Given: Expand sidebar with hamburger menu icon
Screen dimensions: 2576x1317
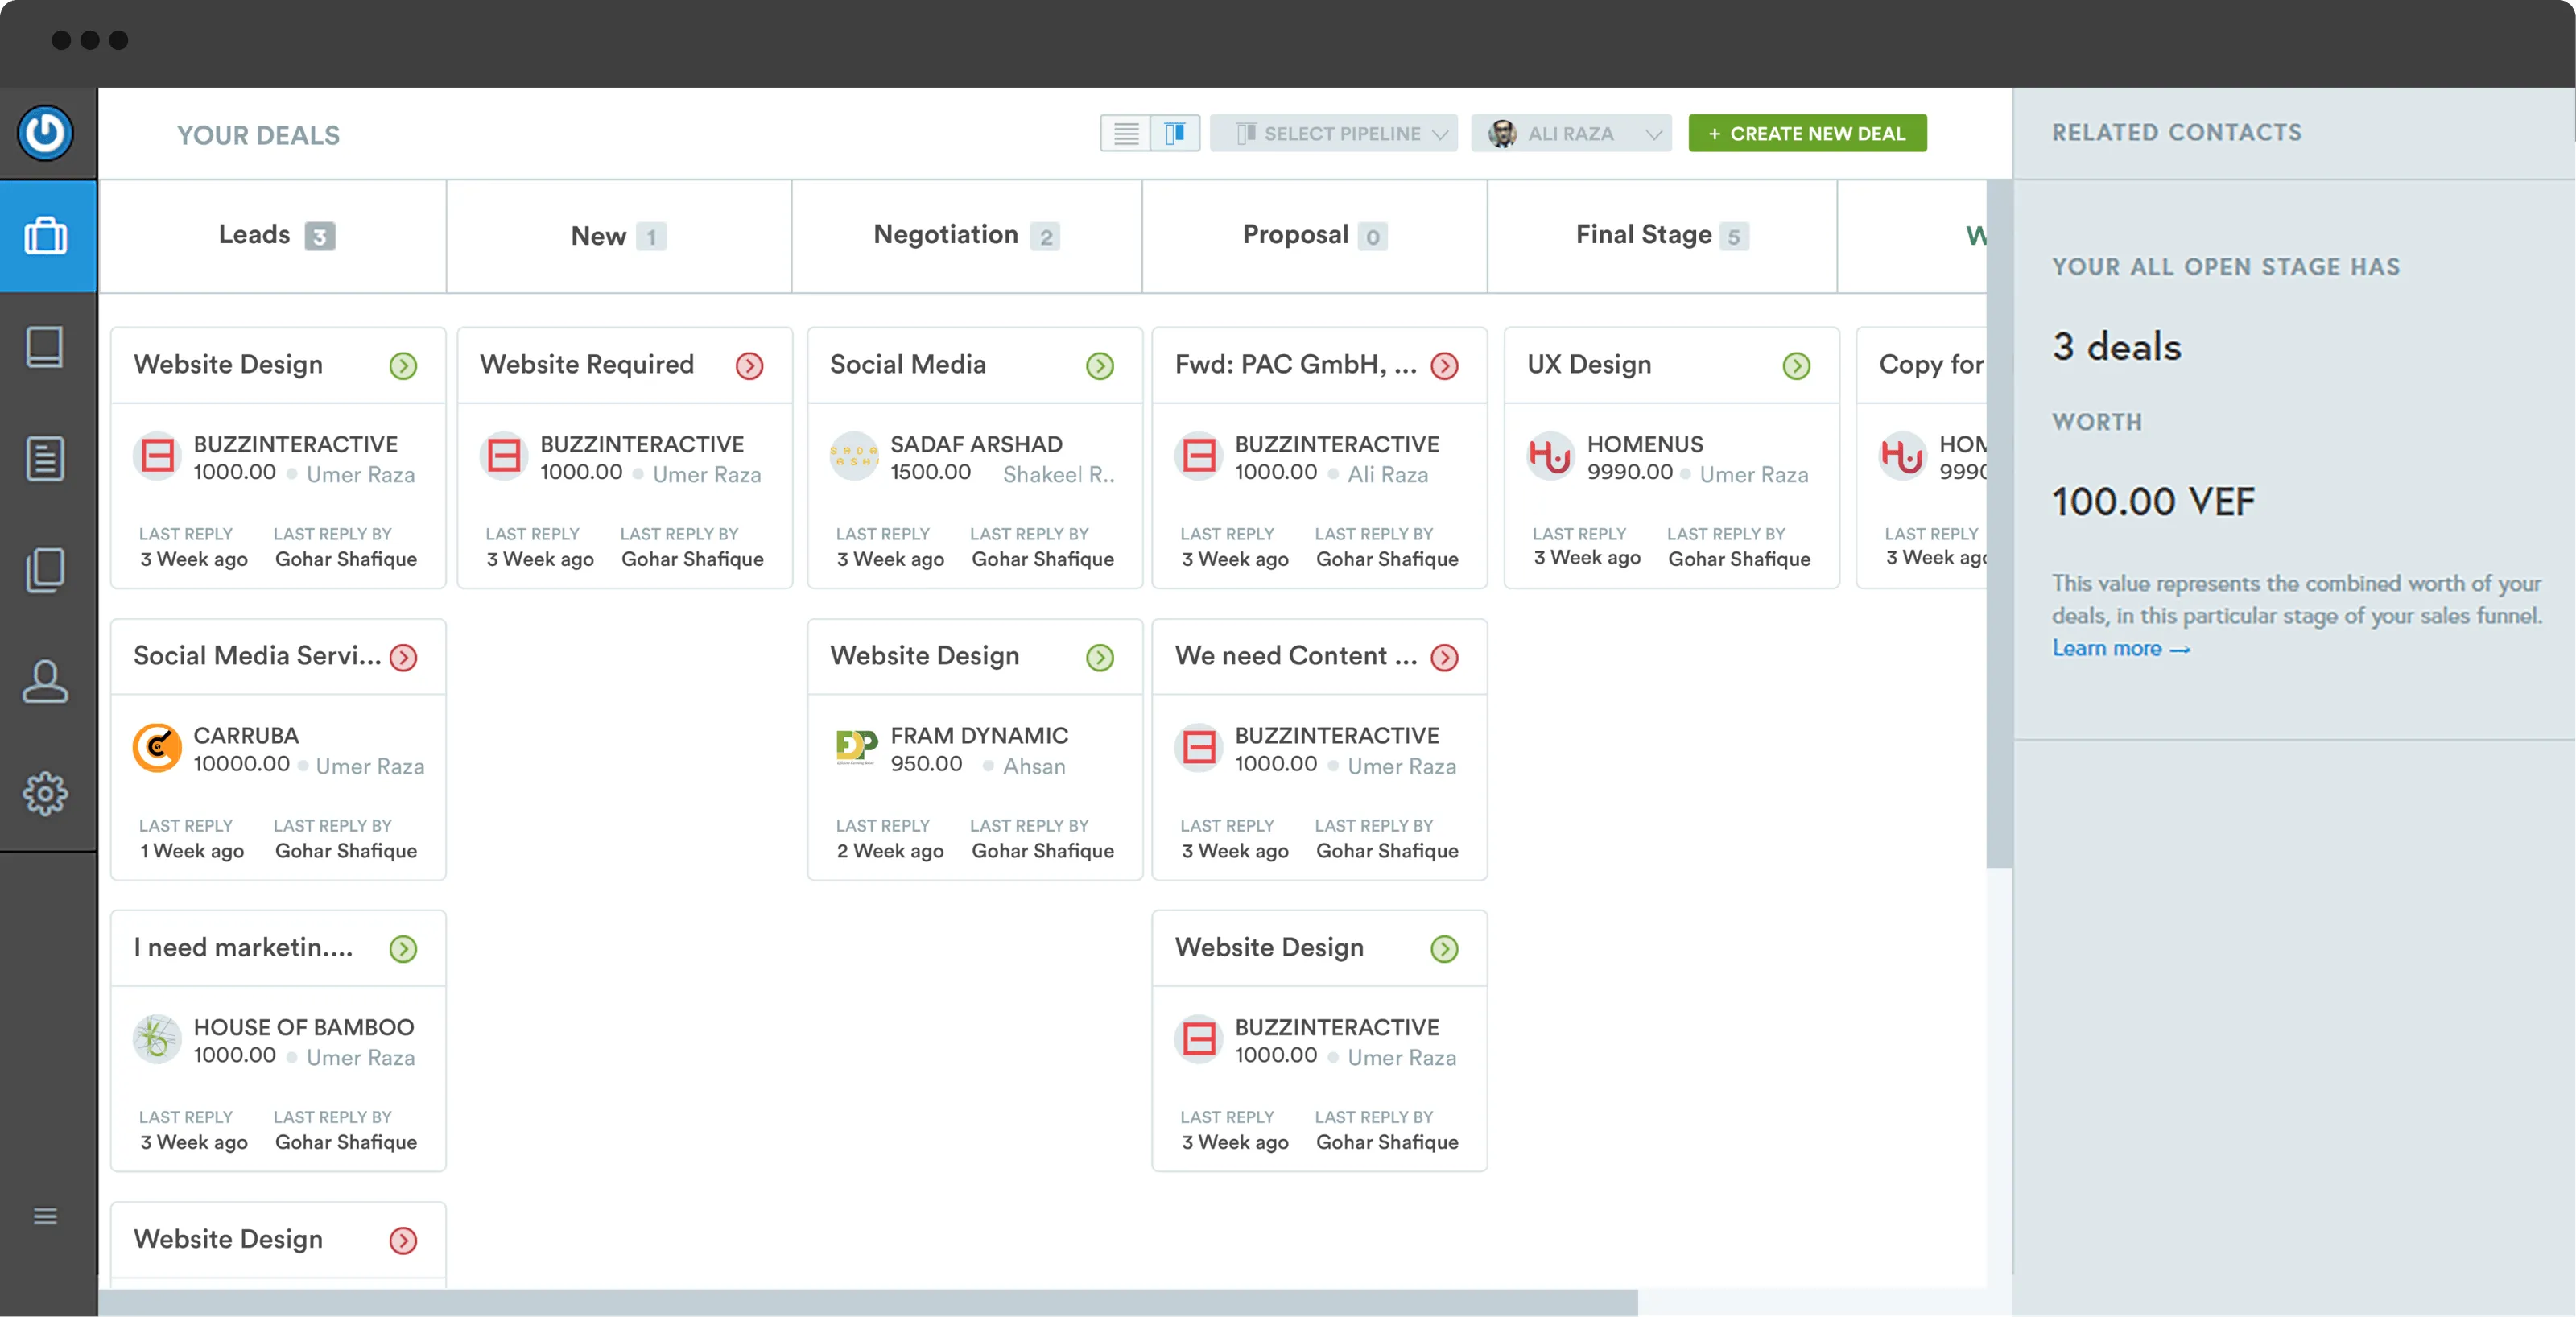Looking at the screenshot, I should pyautogui.click(x=45, y=1216).
